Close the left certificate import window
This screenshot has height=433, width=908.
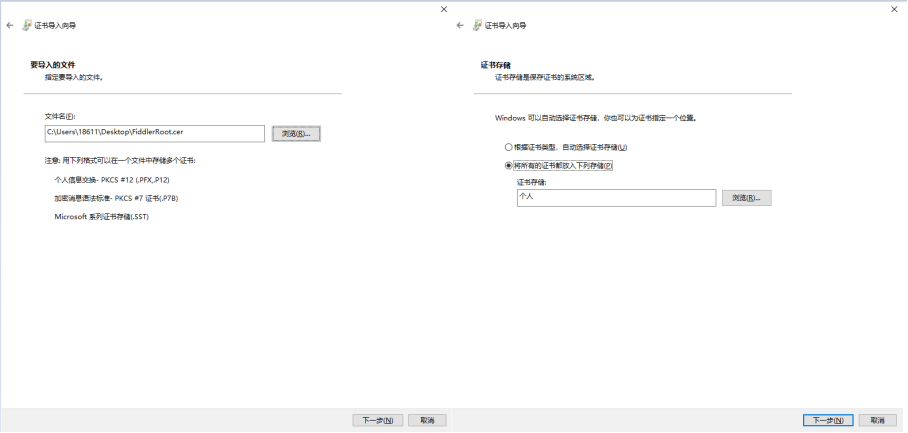444,9
